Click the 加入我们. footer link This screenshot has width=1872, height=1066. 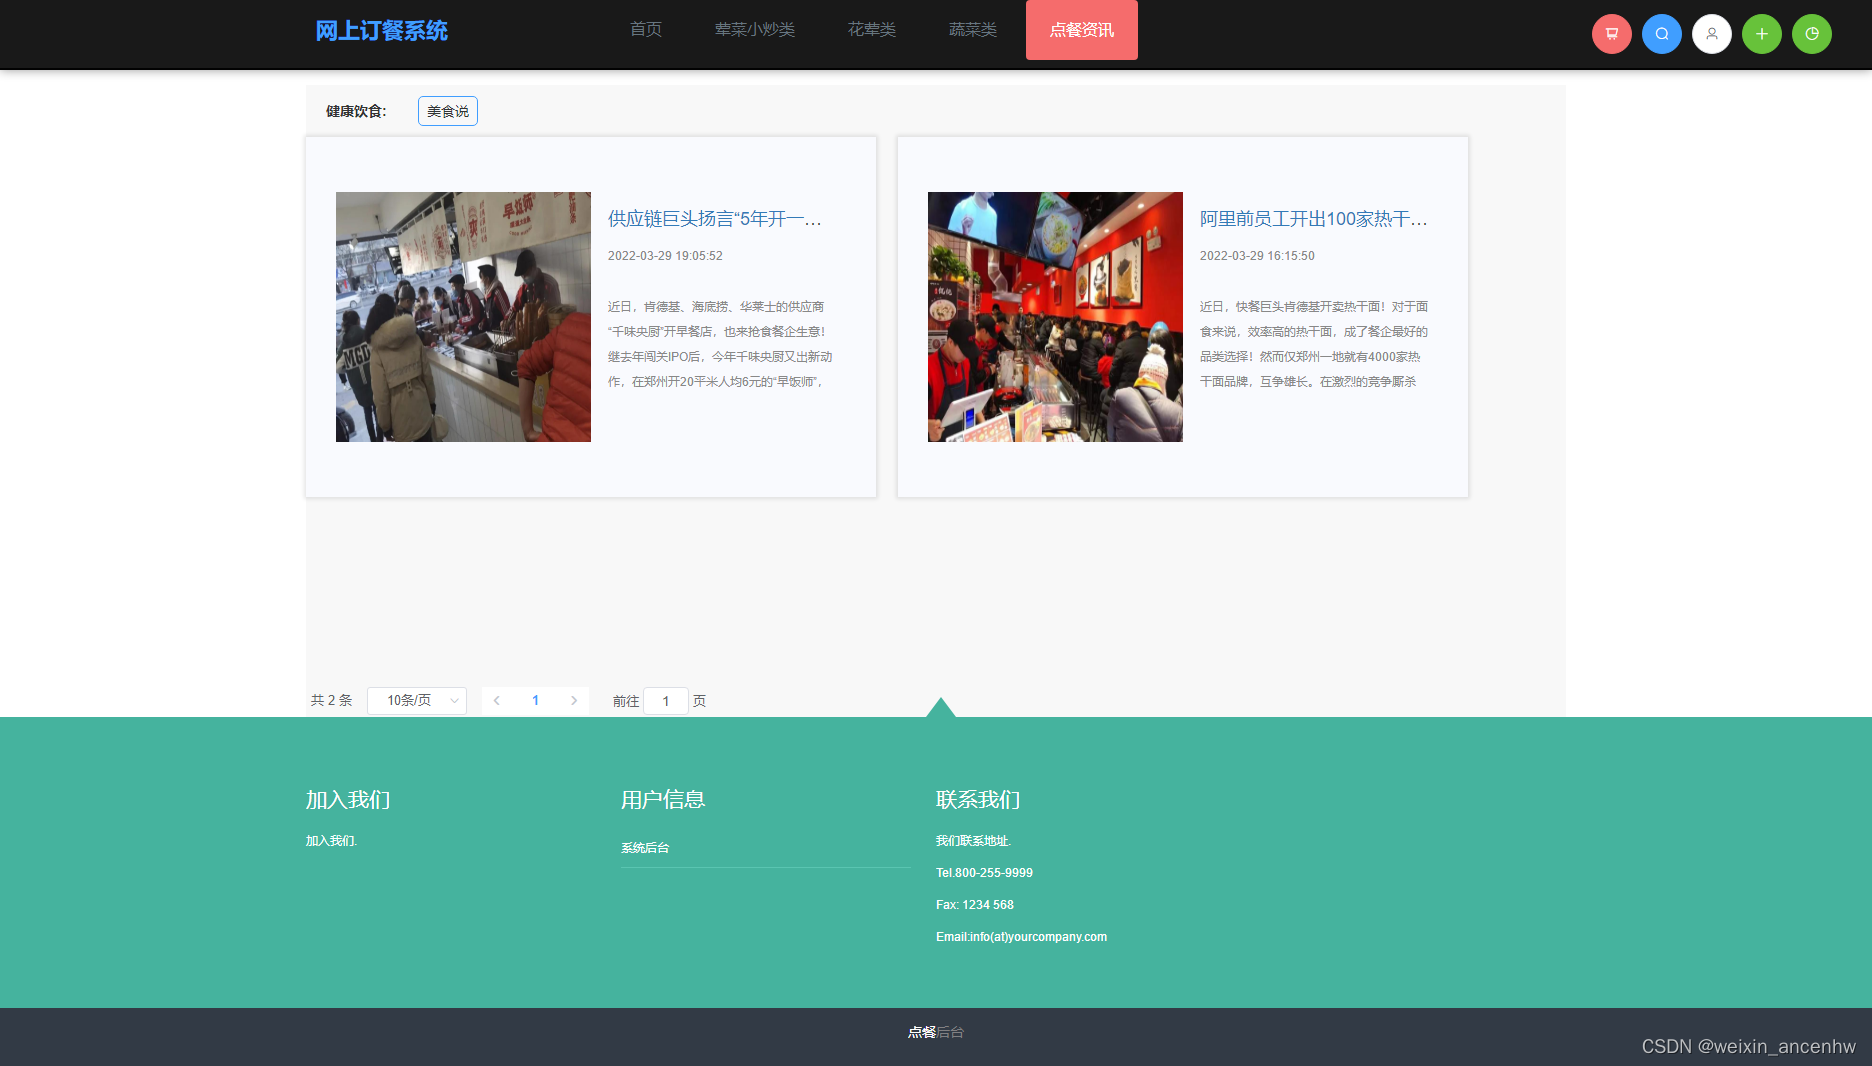coord(332,841)
